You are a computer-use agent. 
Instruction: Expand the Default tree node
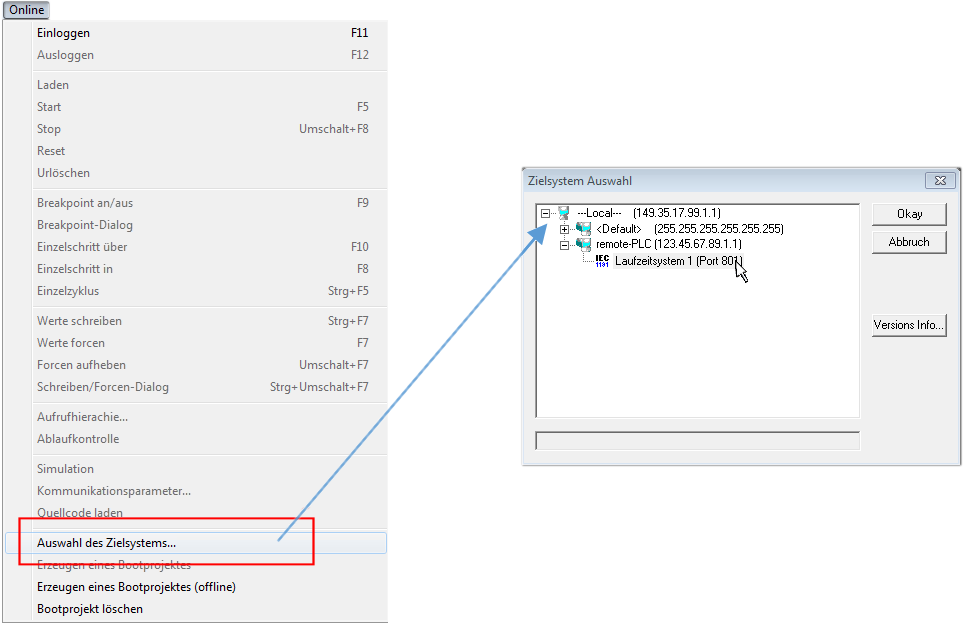coord(564,229)
